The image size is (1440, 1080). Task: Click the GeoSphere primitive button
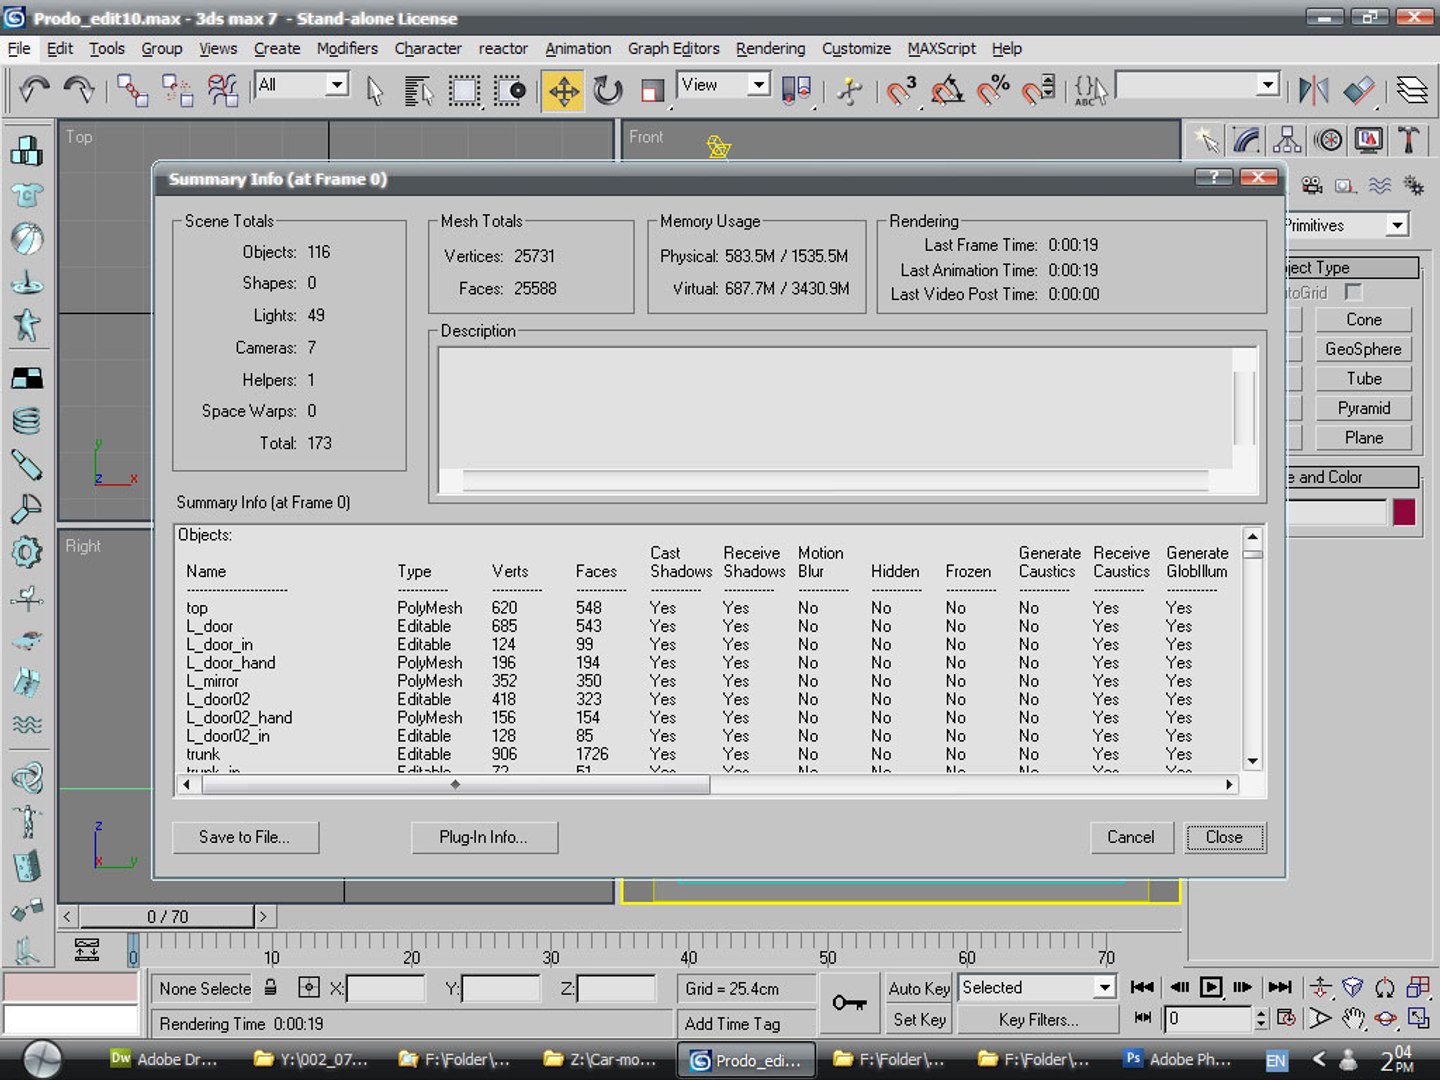pyautogui.click(x=1363, y=349)
